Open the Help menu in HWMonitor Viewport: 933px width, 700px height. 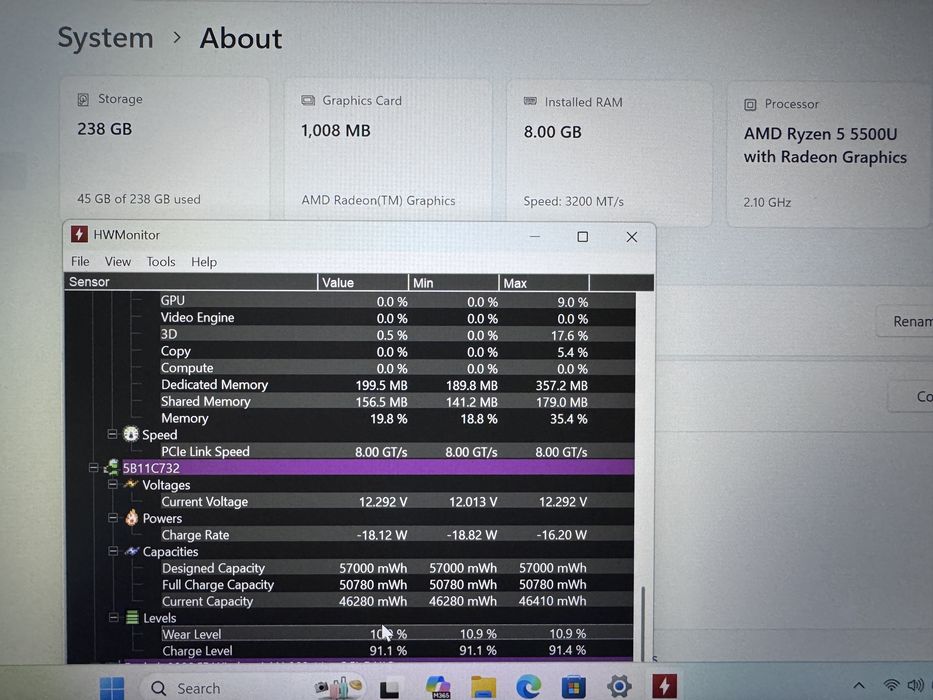[203, 262]
